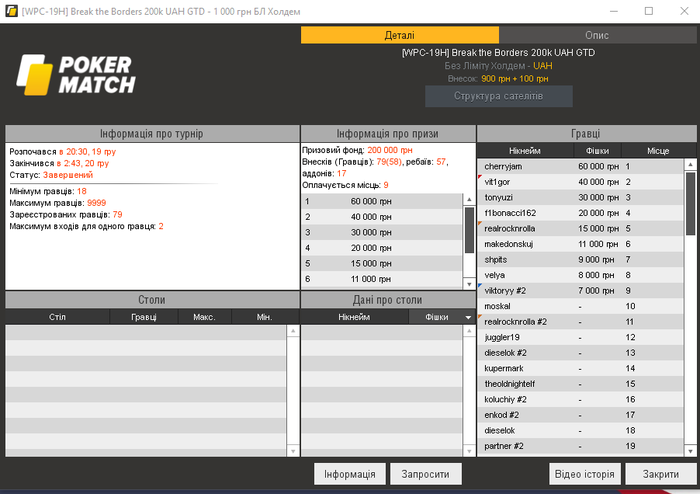This screenshot has width=700, height=494.
Task: Select player cherryjam
Action: pyautogui.click(x=580, y=166)
